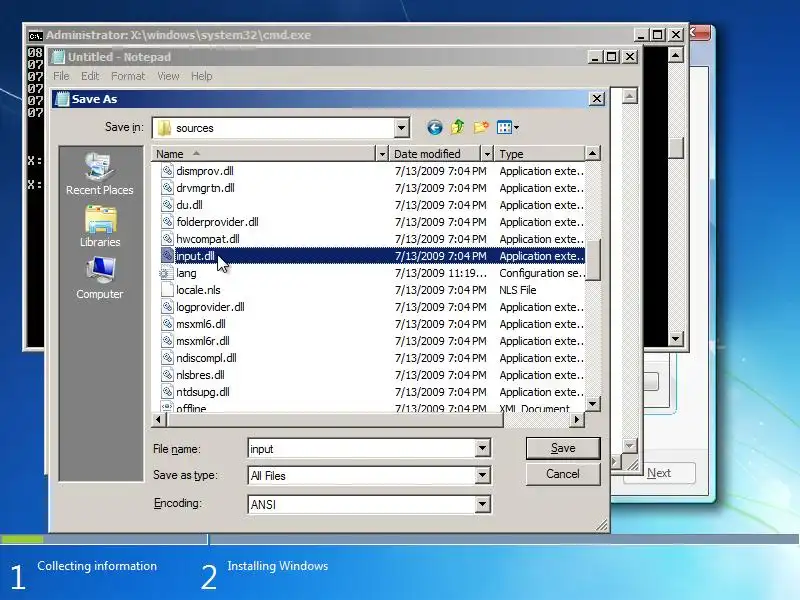Open Notepad File menu
This screenshot has width=800, height=600.
coord(61,76)
